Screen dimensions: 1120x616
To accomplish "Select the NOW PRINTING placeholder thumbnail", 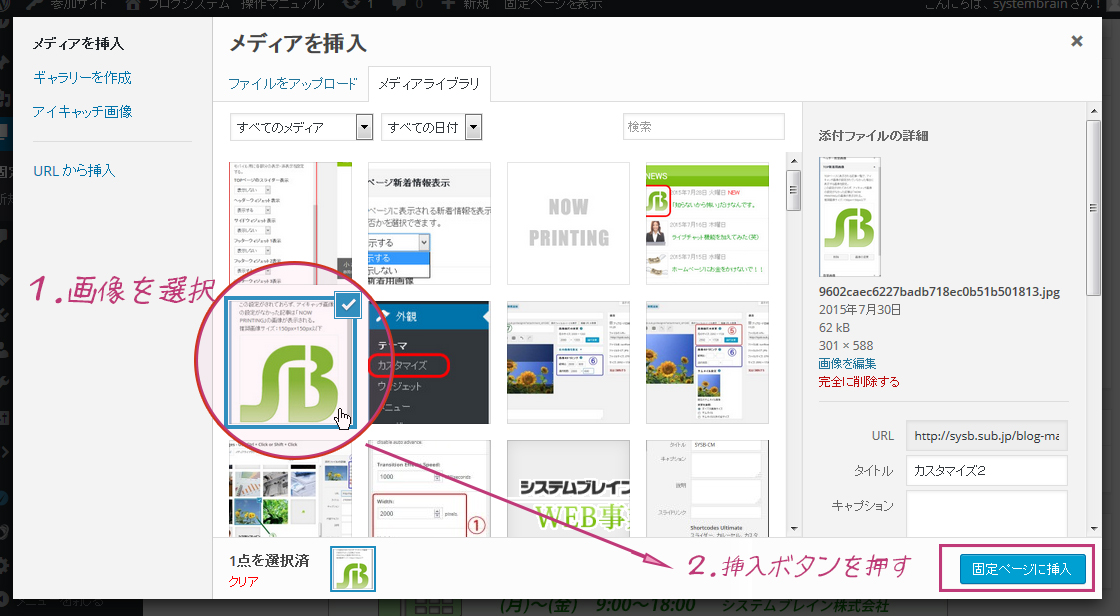I will 568,223.
